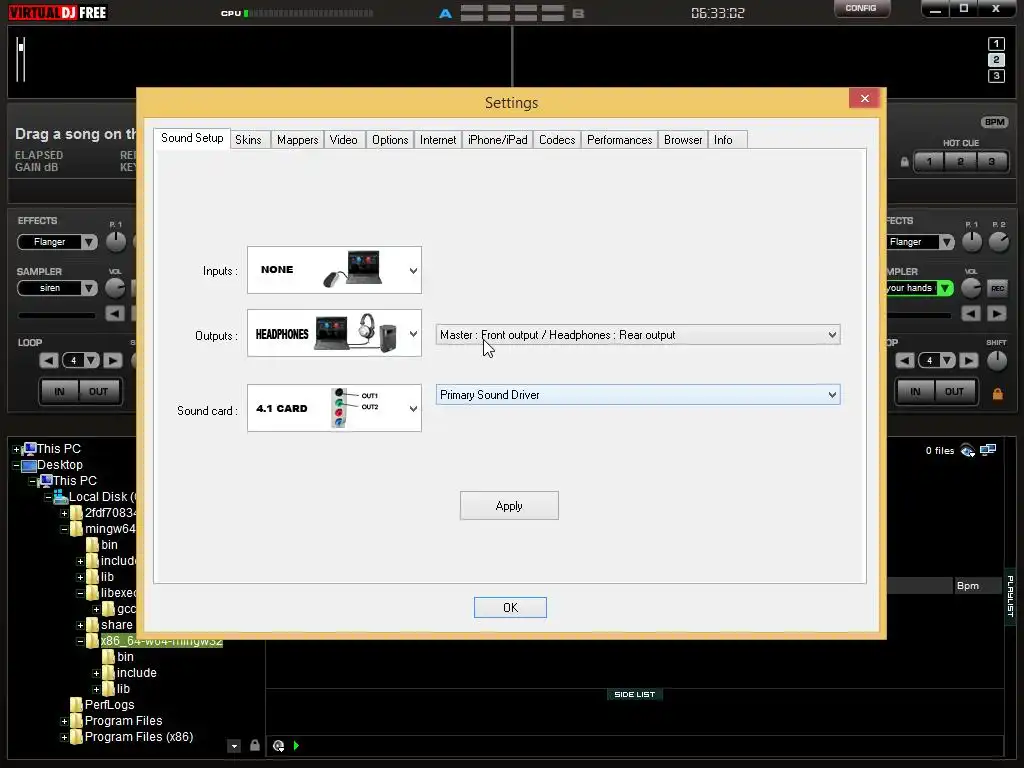
Task: Click the left deck effect P.1 knob
Action: tap(116, 242)
